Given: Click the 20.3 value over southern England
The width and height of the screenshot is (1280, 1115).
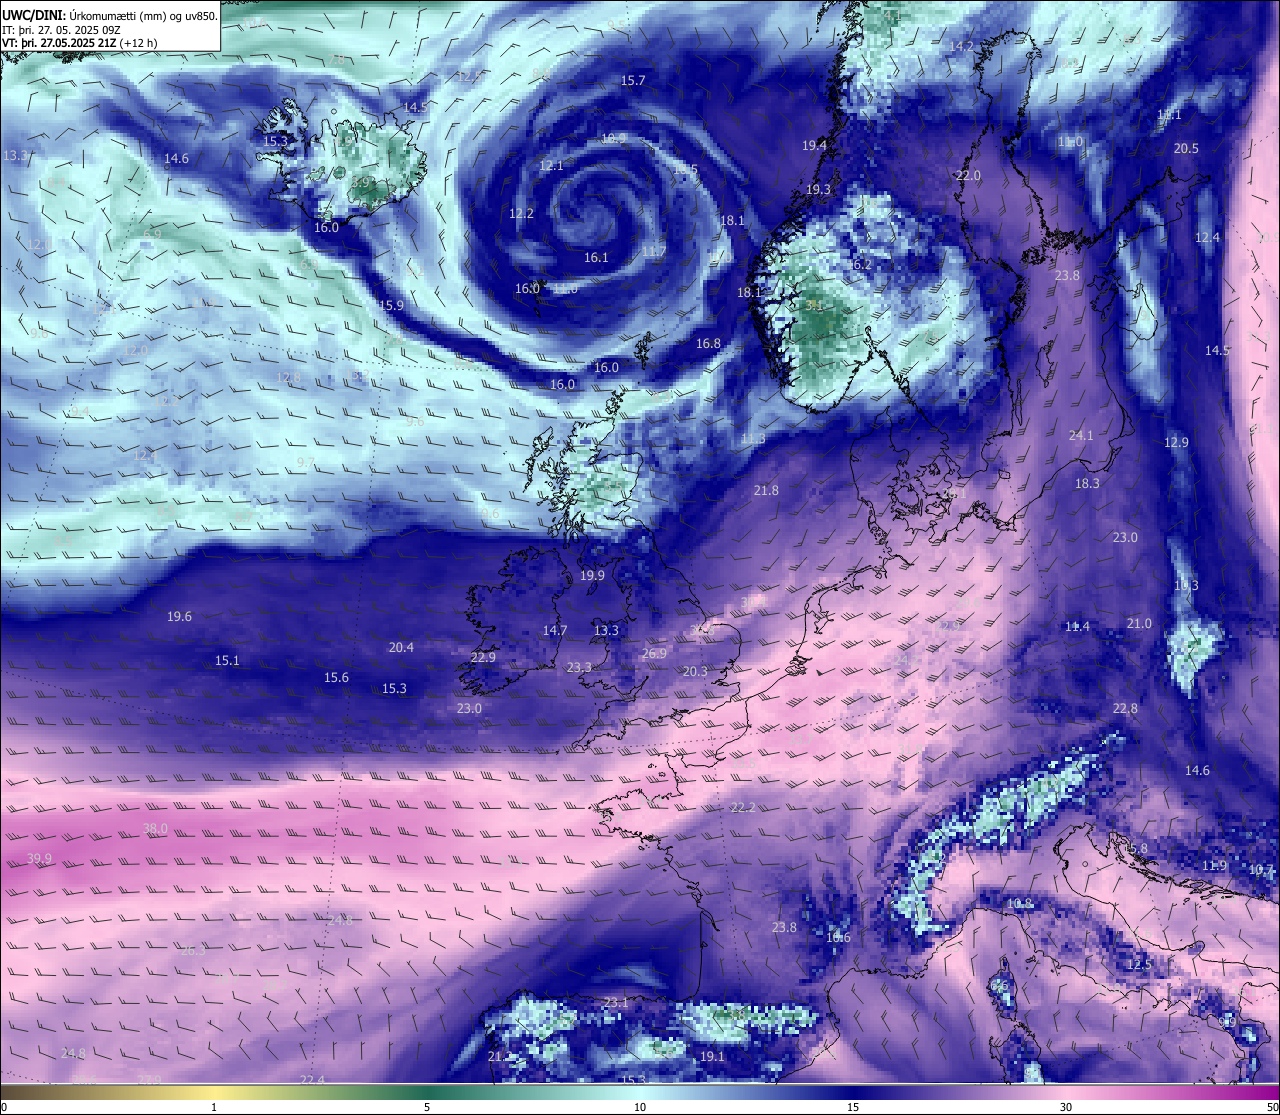Looking at the screenshot, I should click(x=695, y=671).
